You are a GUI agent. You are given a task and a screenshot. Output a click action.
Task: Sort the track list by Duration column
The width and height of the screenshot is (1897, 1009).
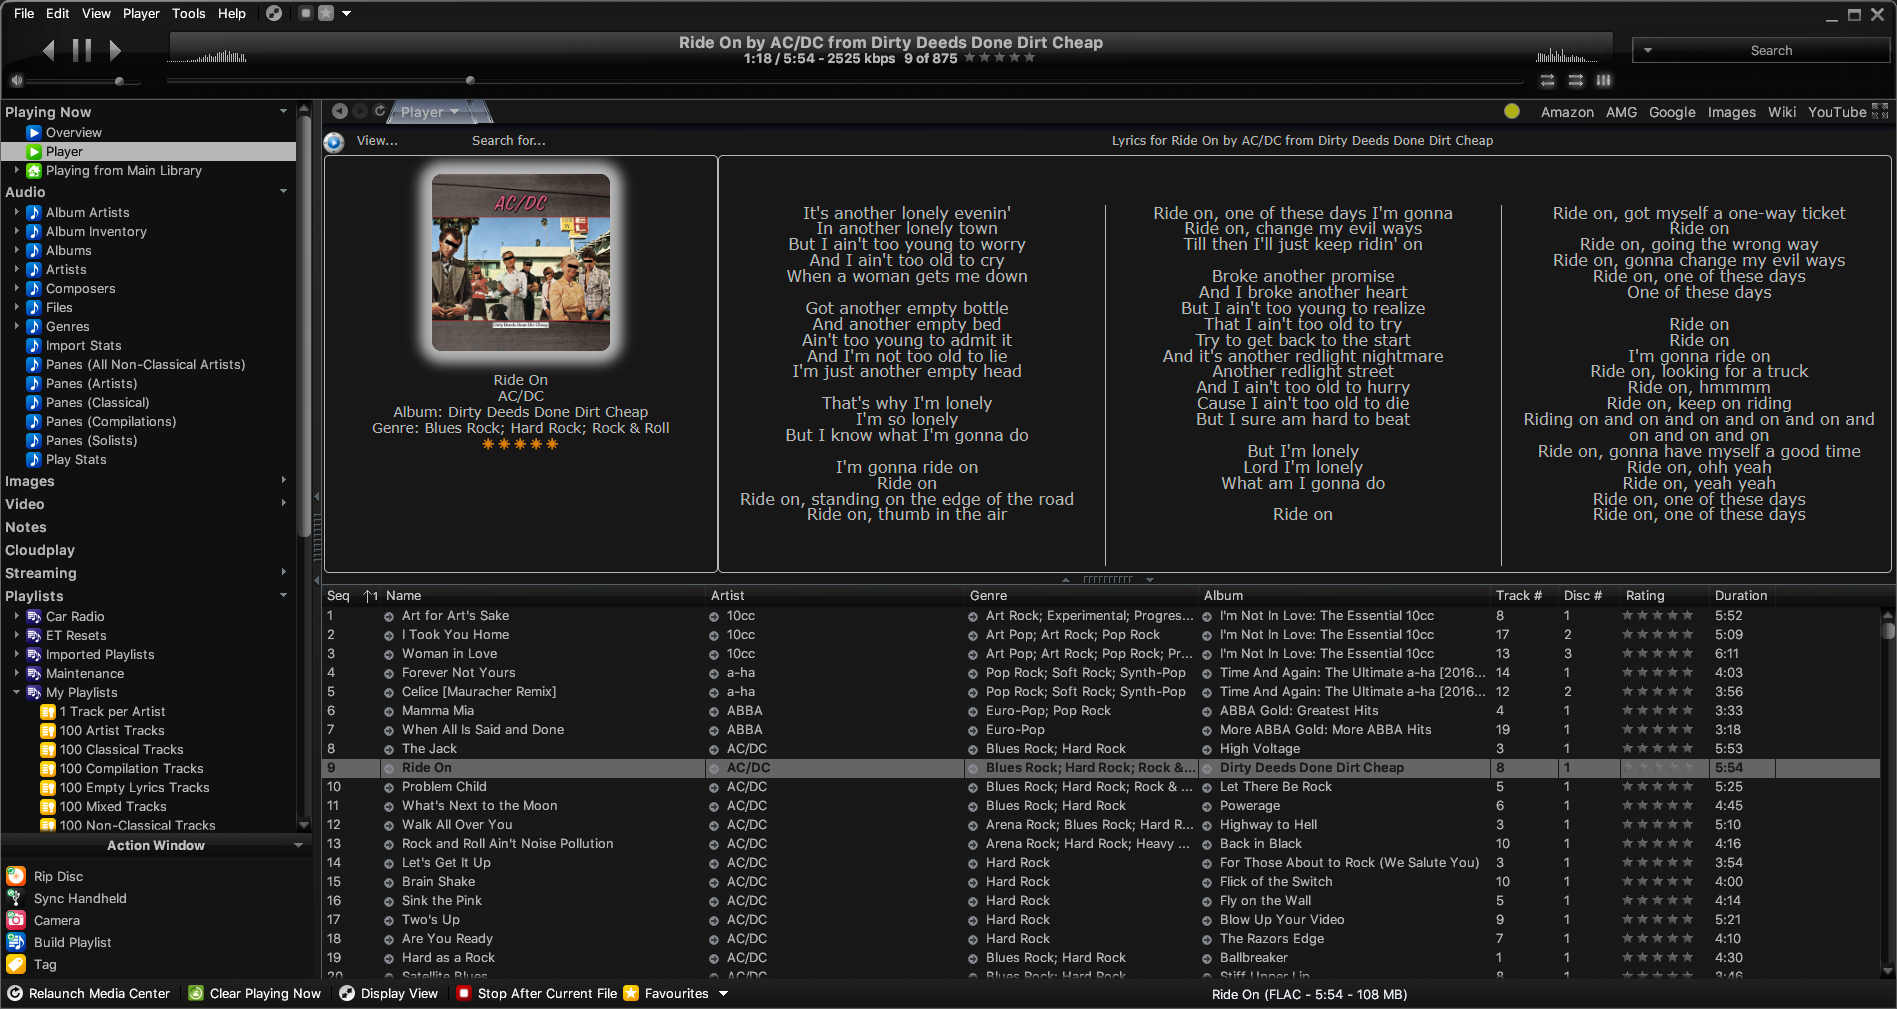pos(1741,595)
